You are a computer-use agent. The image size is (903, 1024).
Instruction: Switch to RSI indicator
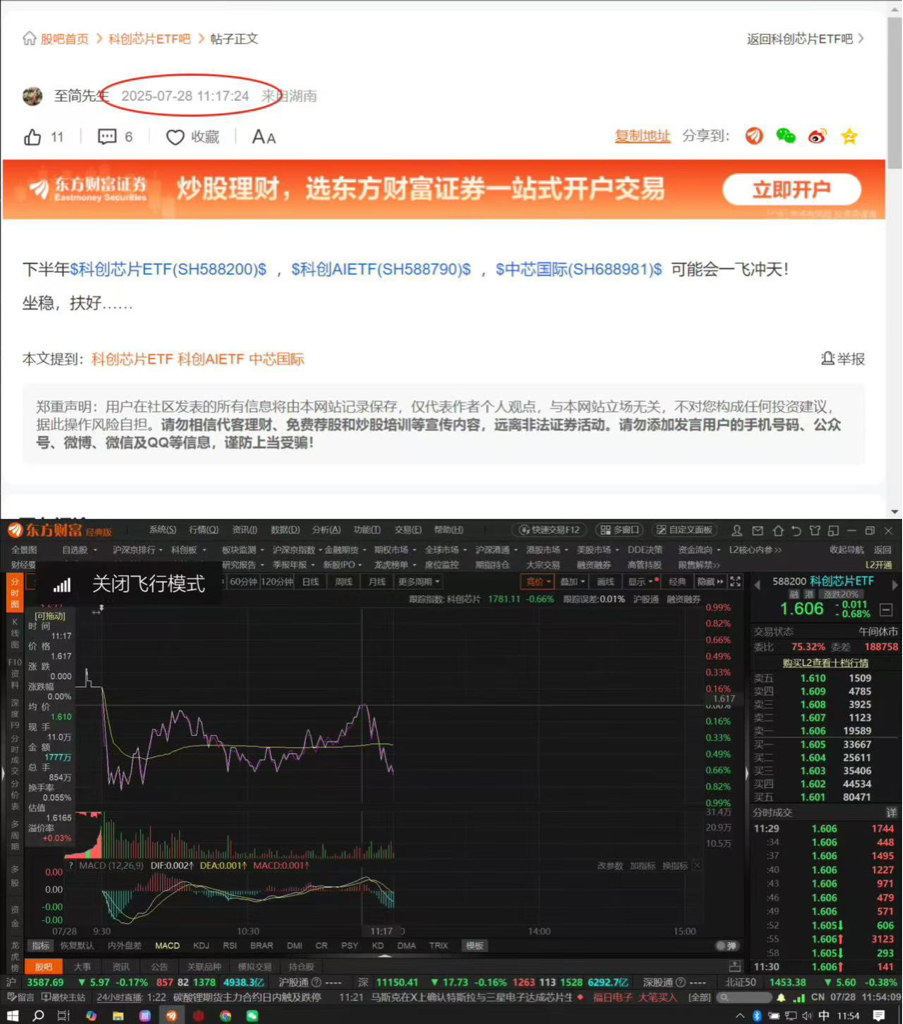pyautogui.click(x=230, y=946)
